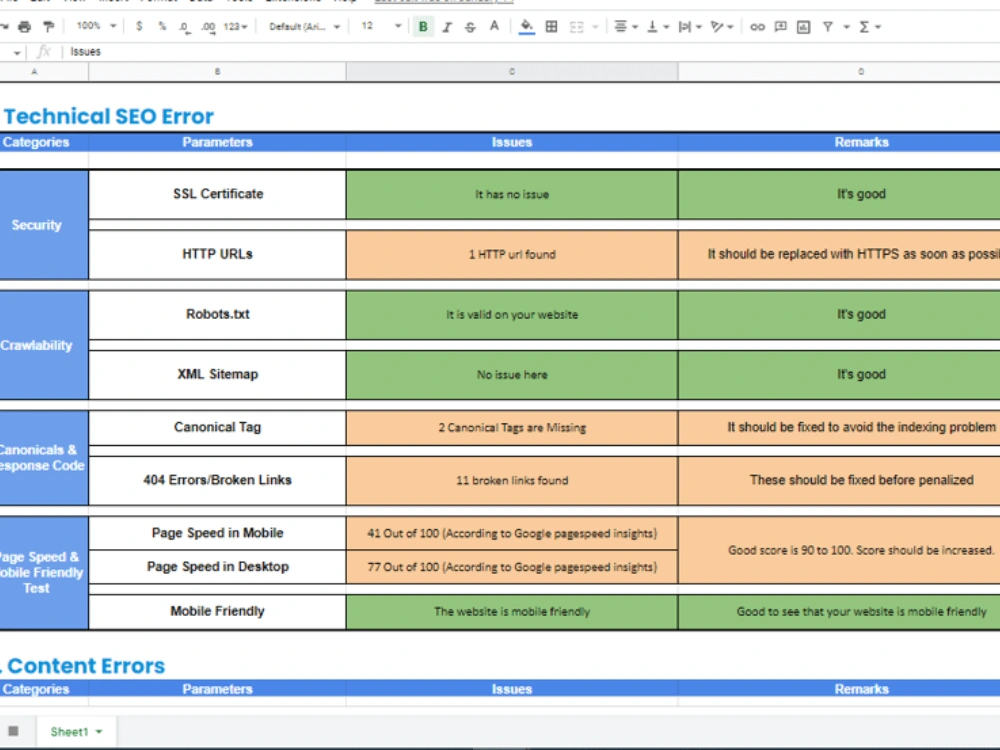Format as currency with dollar icon
The width and height of the screenshot is (1000, 750).
point(139,26)
